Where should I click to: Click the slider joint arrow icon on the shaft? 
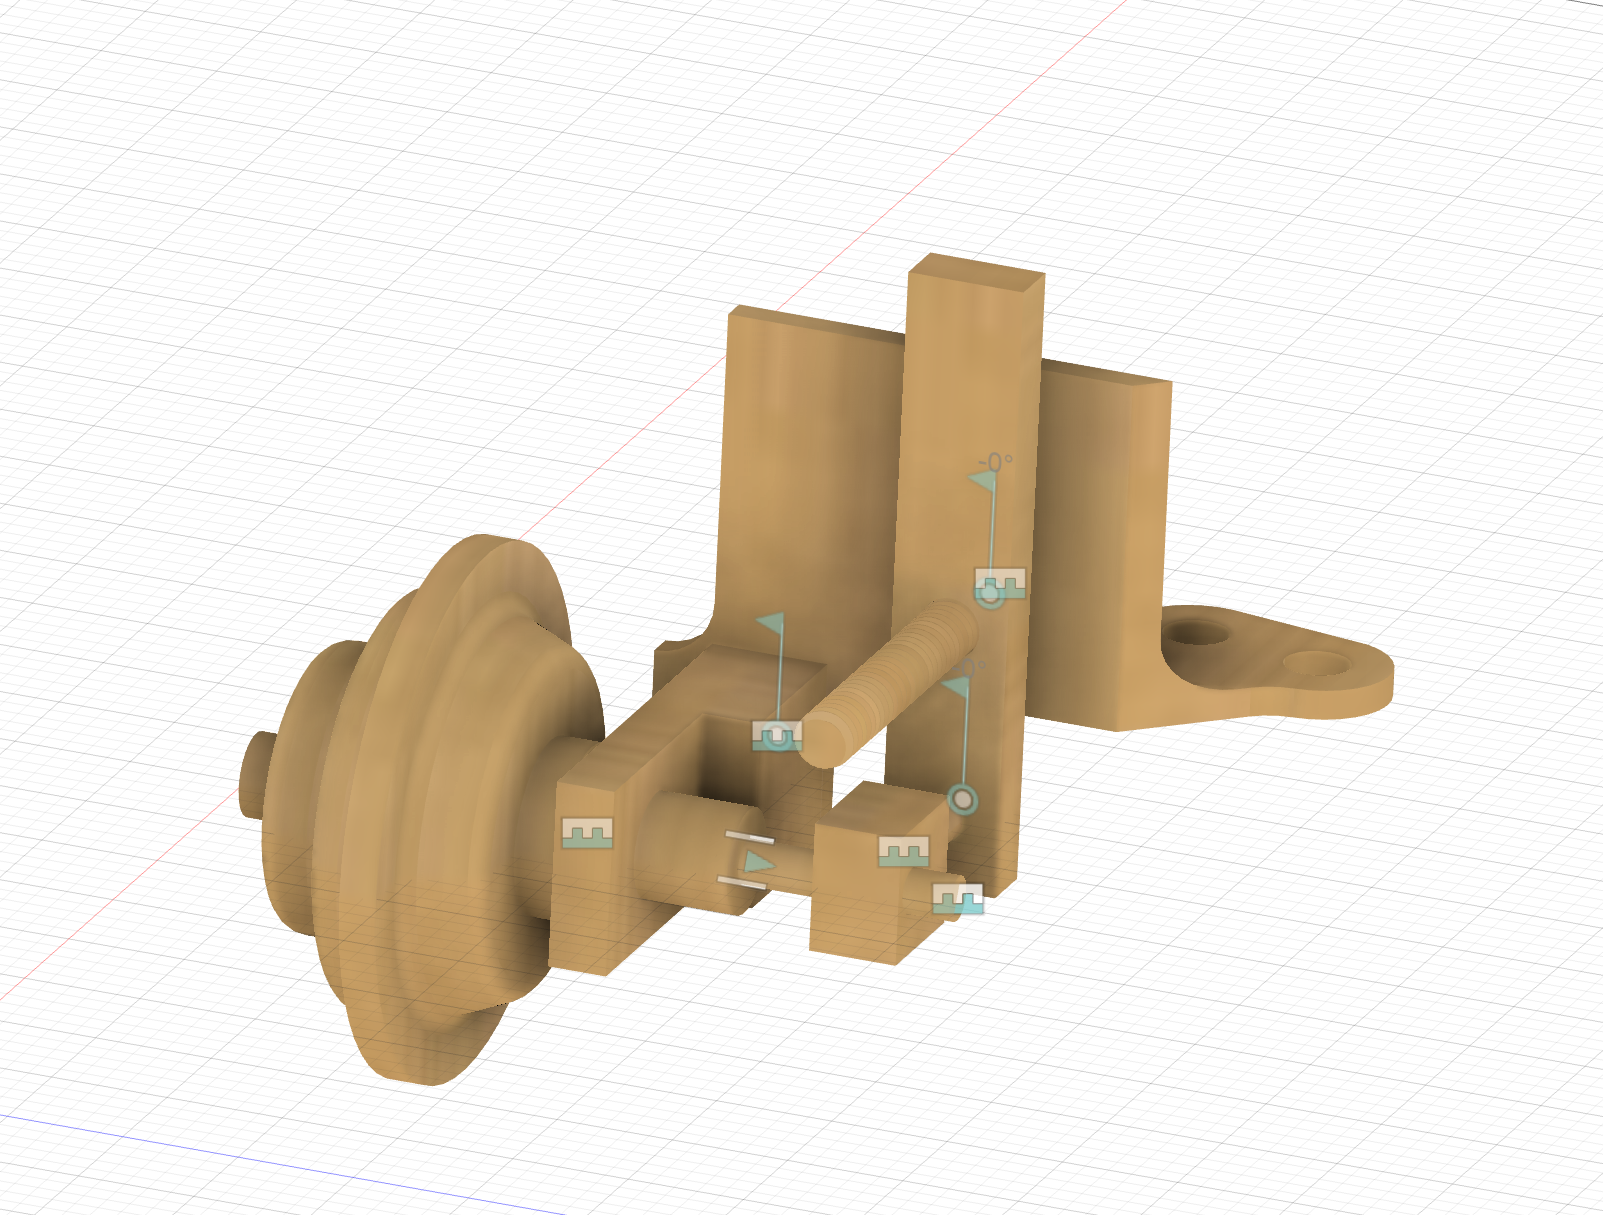coord(758,862)
